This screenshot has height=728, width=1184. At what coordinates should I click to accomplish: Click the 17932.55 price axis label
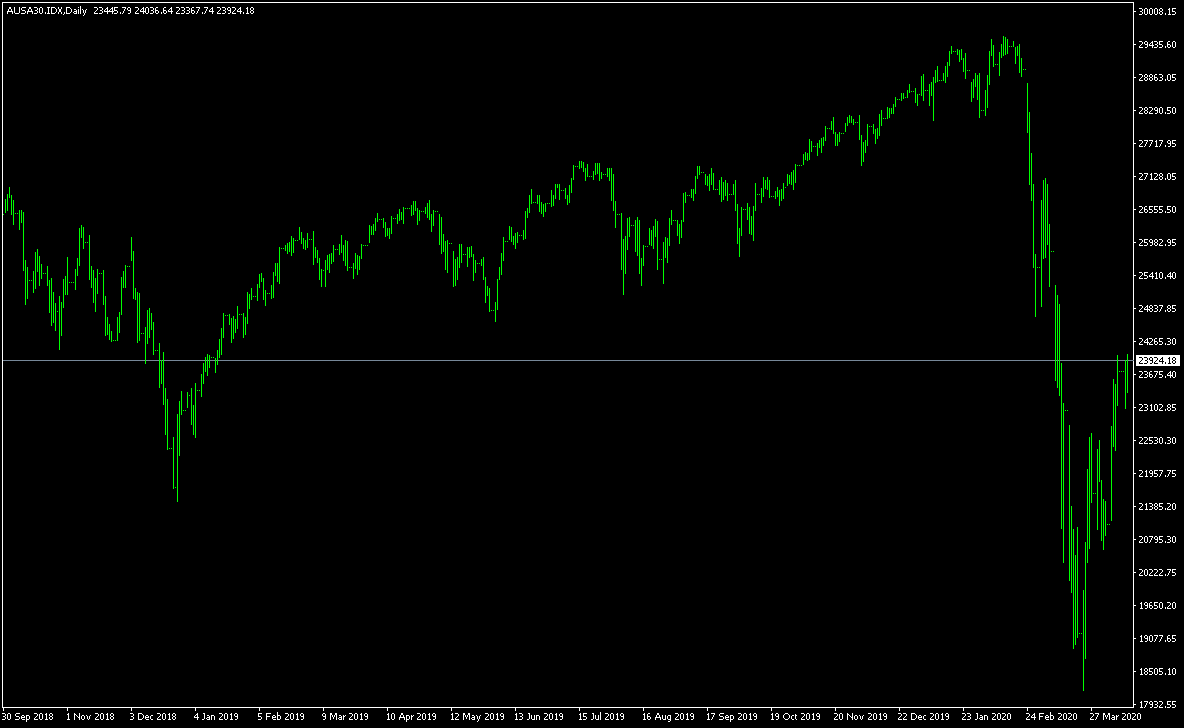(x=1158, y=705)
